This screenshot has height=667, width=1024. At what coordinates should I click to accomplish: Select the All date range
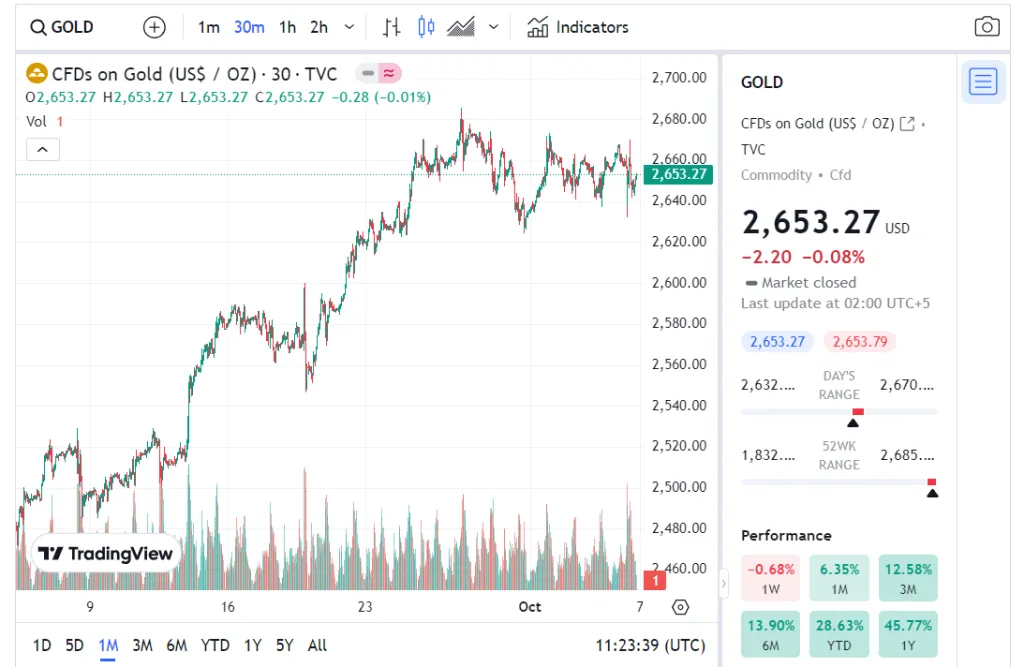[x=317, y=645]
